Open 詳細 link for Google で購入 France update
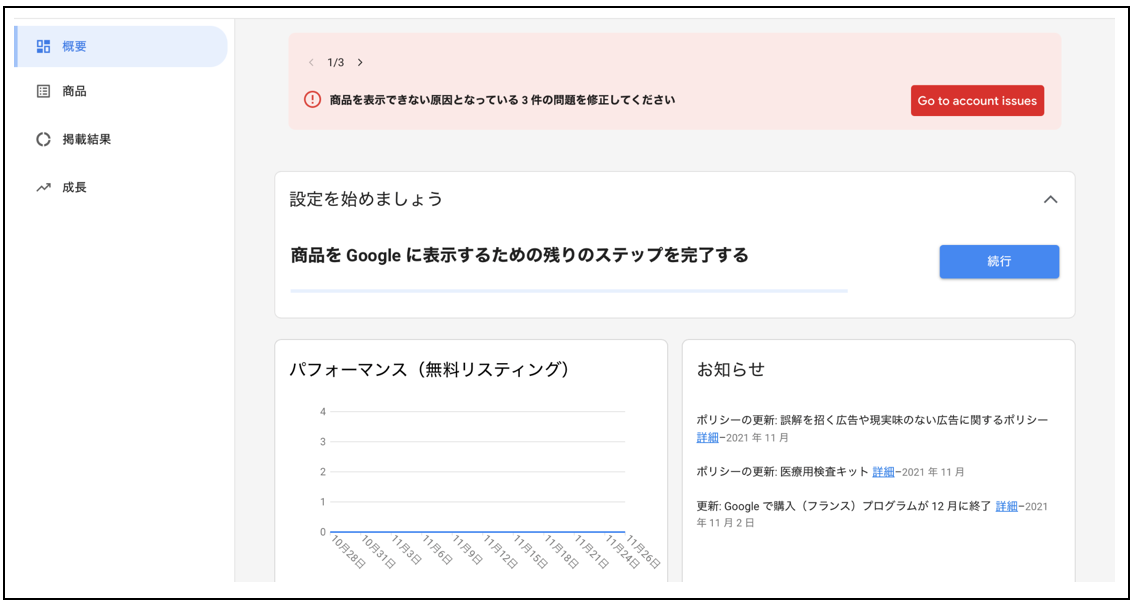 point(1006,506)
